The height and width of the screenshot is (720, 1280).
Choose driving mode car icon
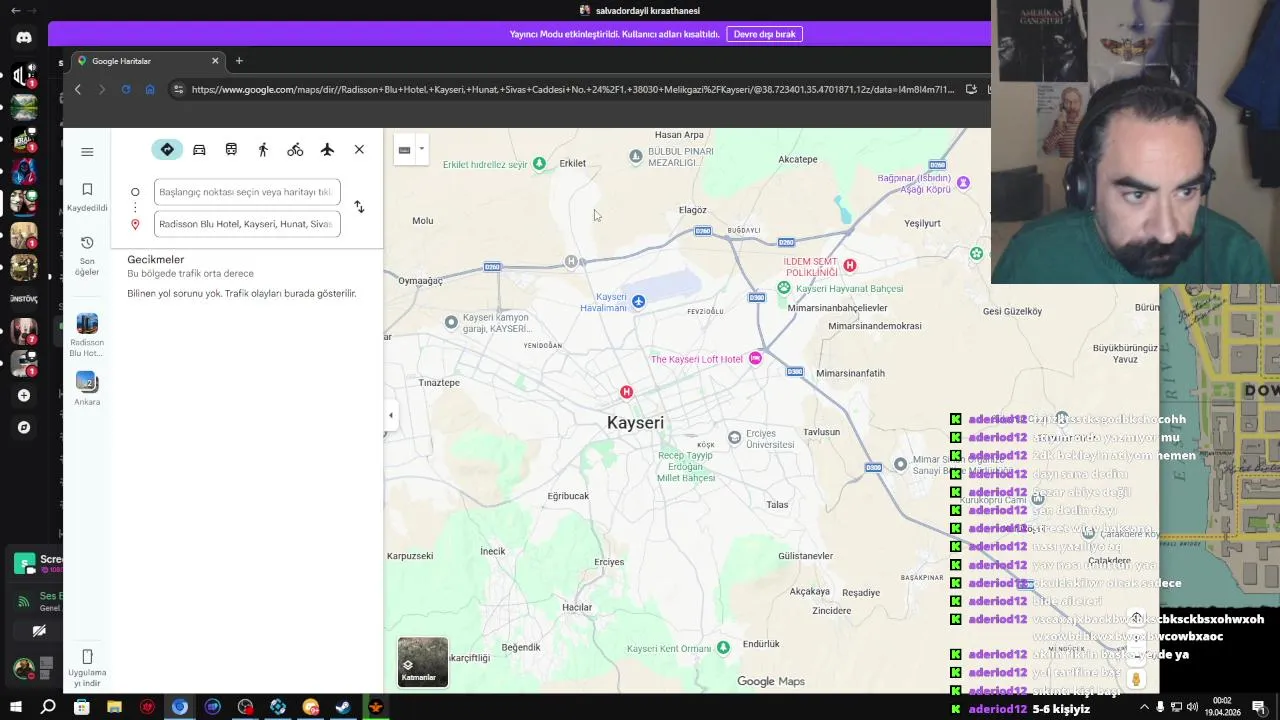199,149
